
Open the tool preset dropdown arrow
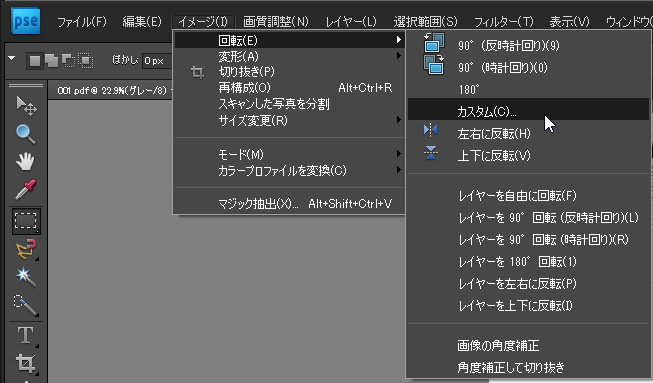12,58
